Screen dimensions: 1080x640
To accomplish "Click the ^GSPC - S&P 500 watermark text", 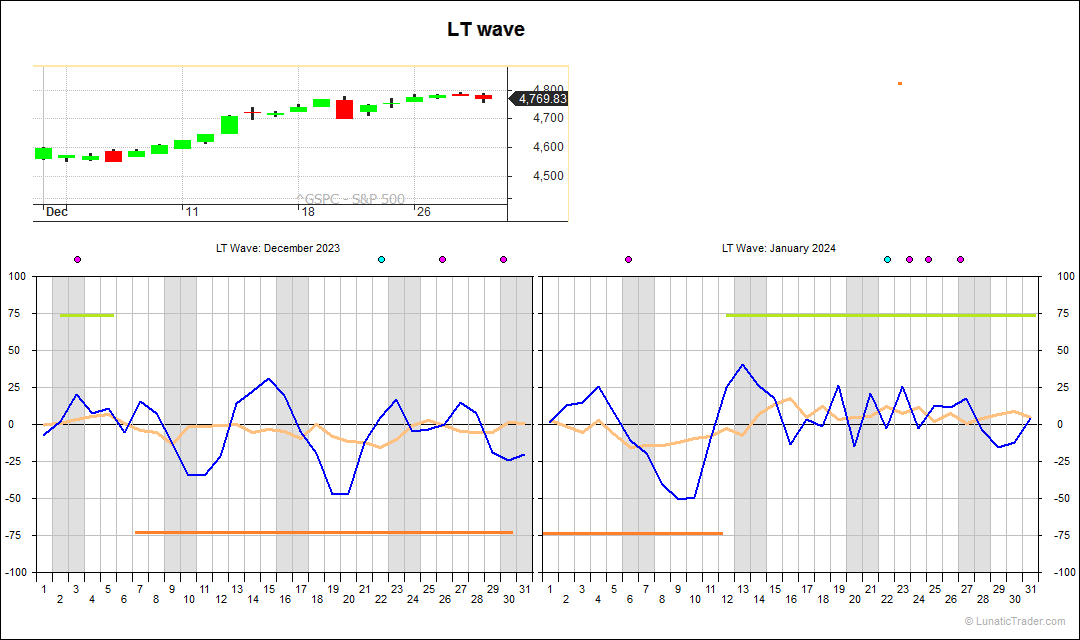I will click(352, 199).
